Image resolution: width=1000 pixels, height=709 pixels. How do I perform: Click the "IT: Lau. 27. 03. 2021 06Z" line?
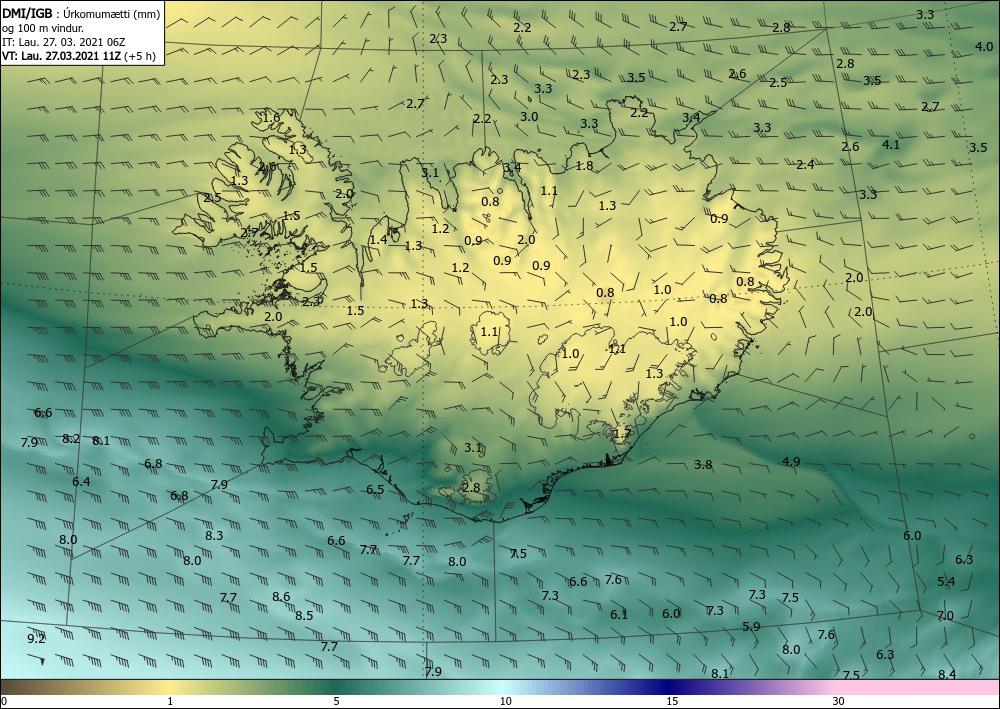tap(63, 42)
